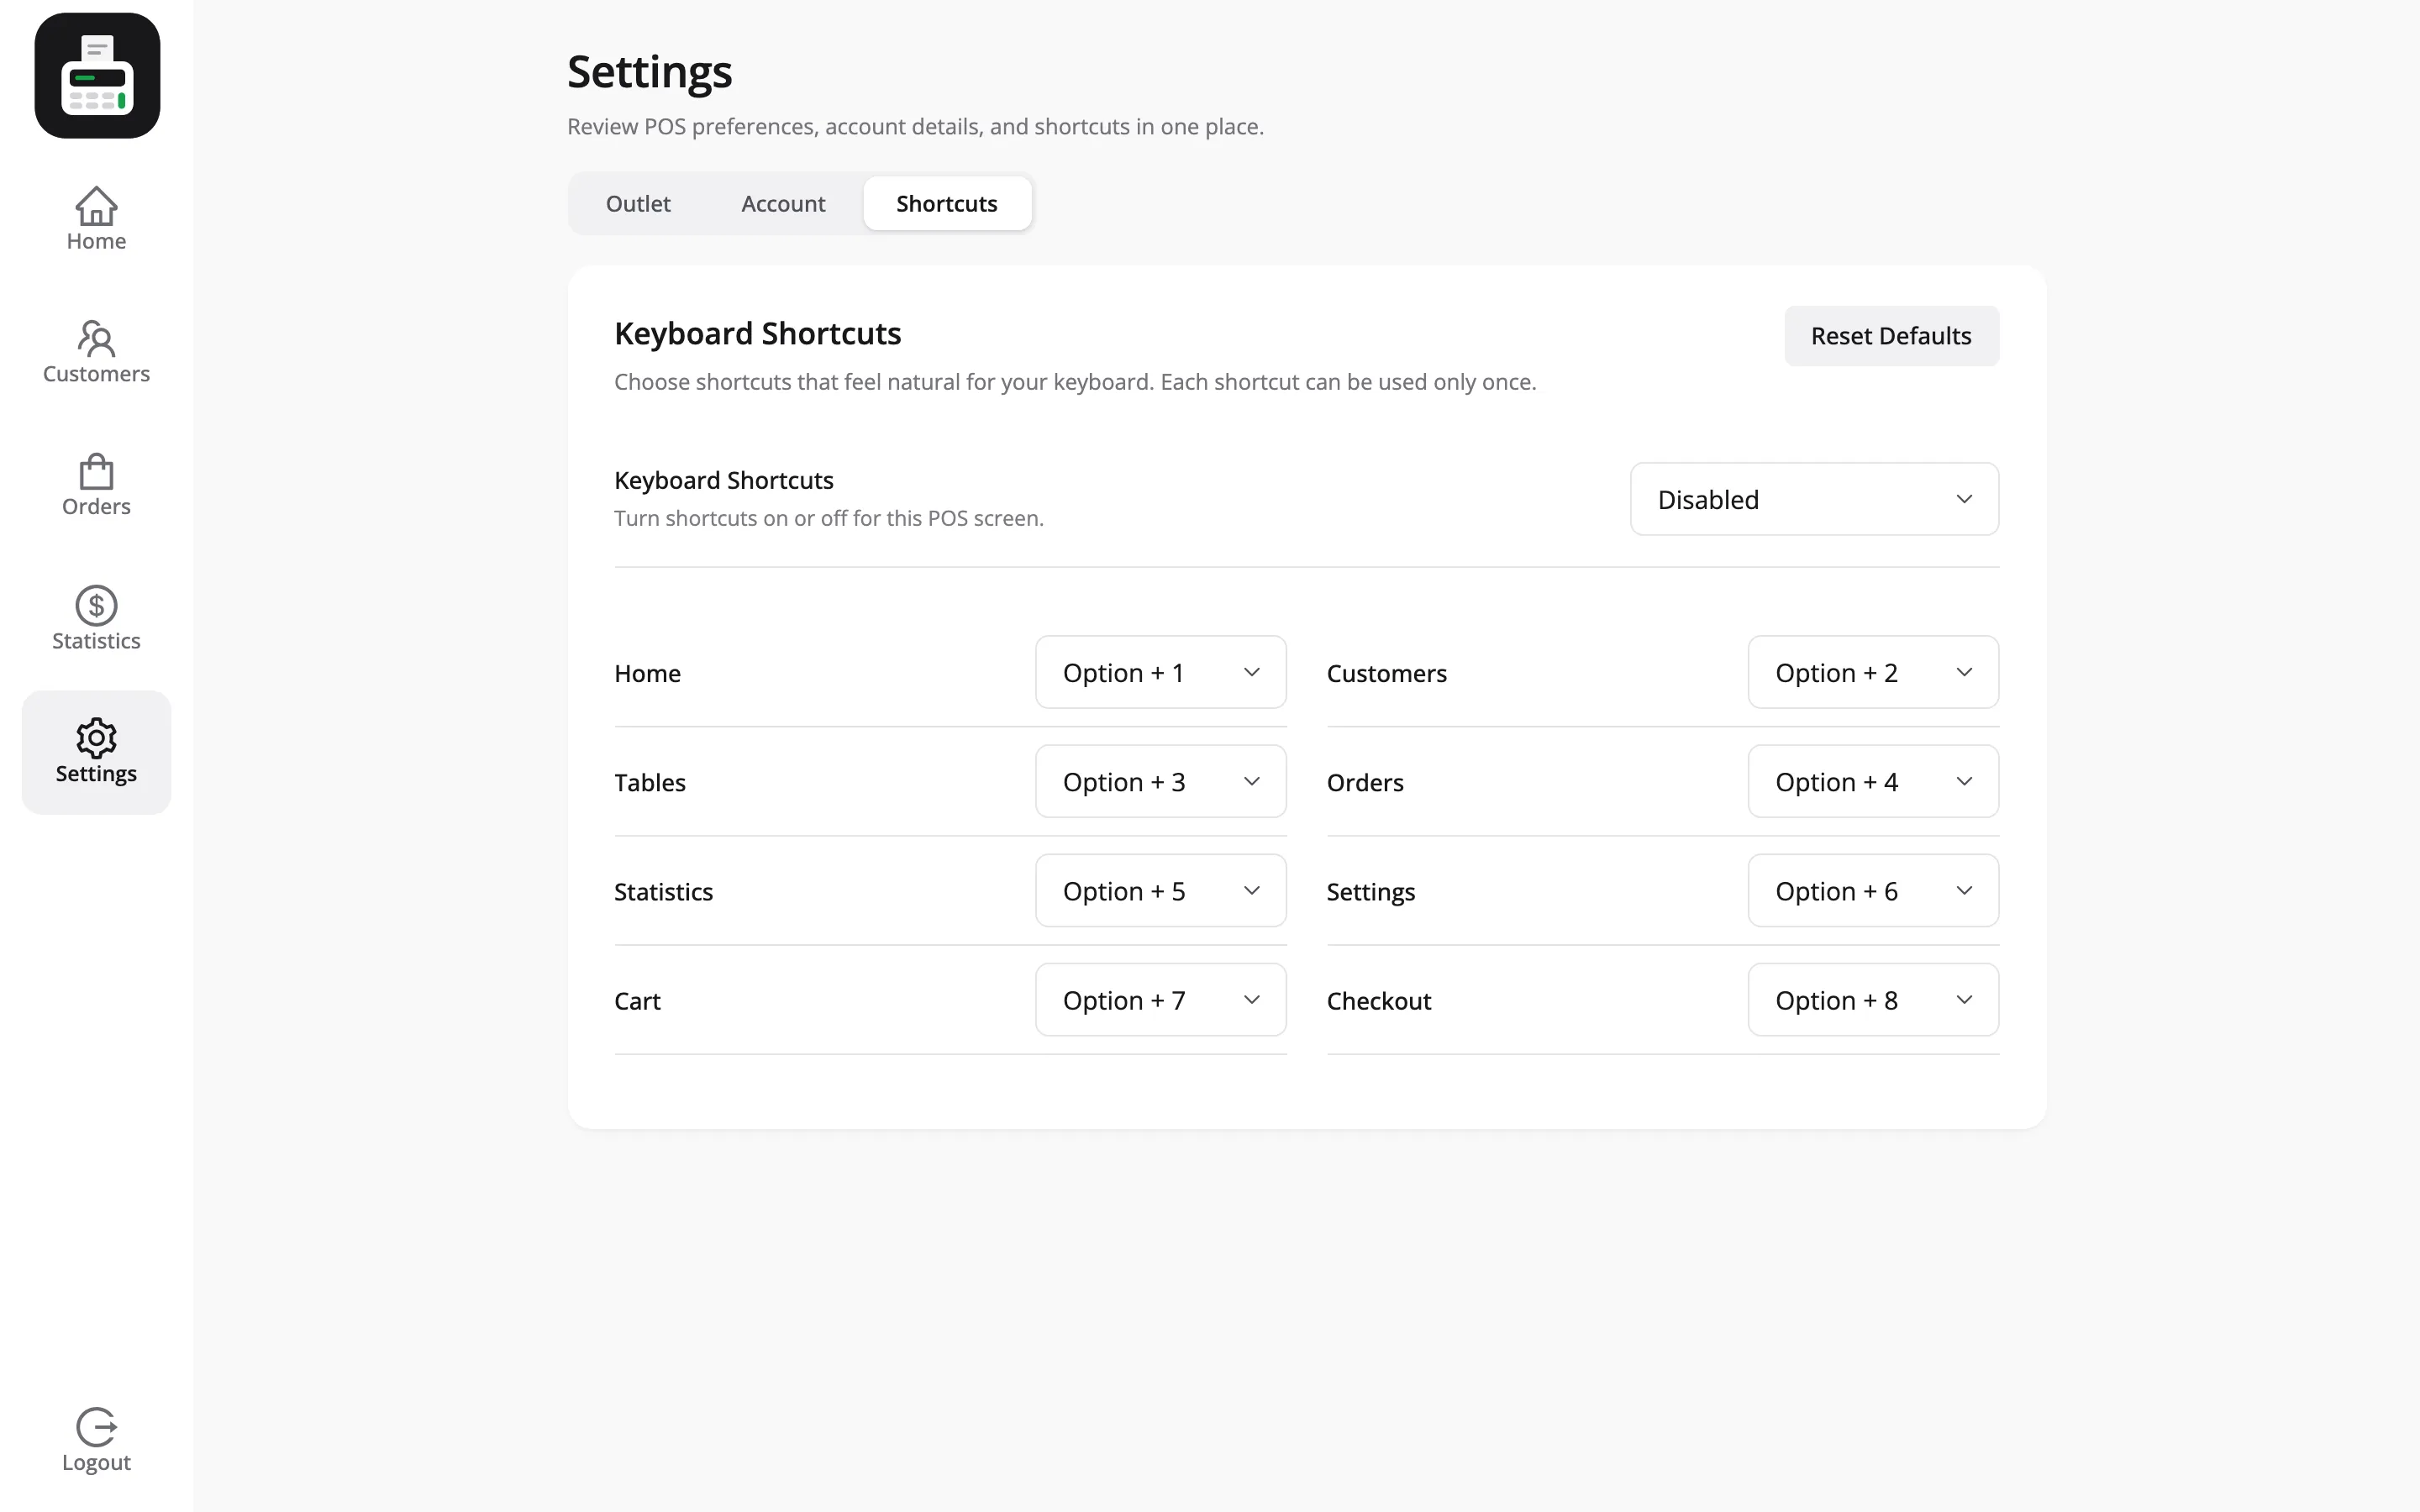Click the POS cash register app logo

(x=97, y=76)
